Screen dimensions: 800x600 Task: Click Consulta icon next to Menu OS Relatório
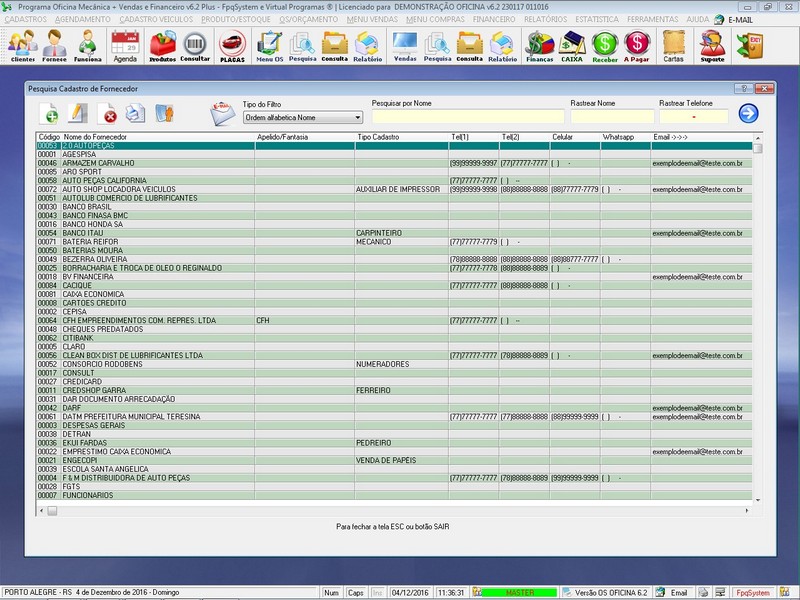(335, 46)
